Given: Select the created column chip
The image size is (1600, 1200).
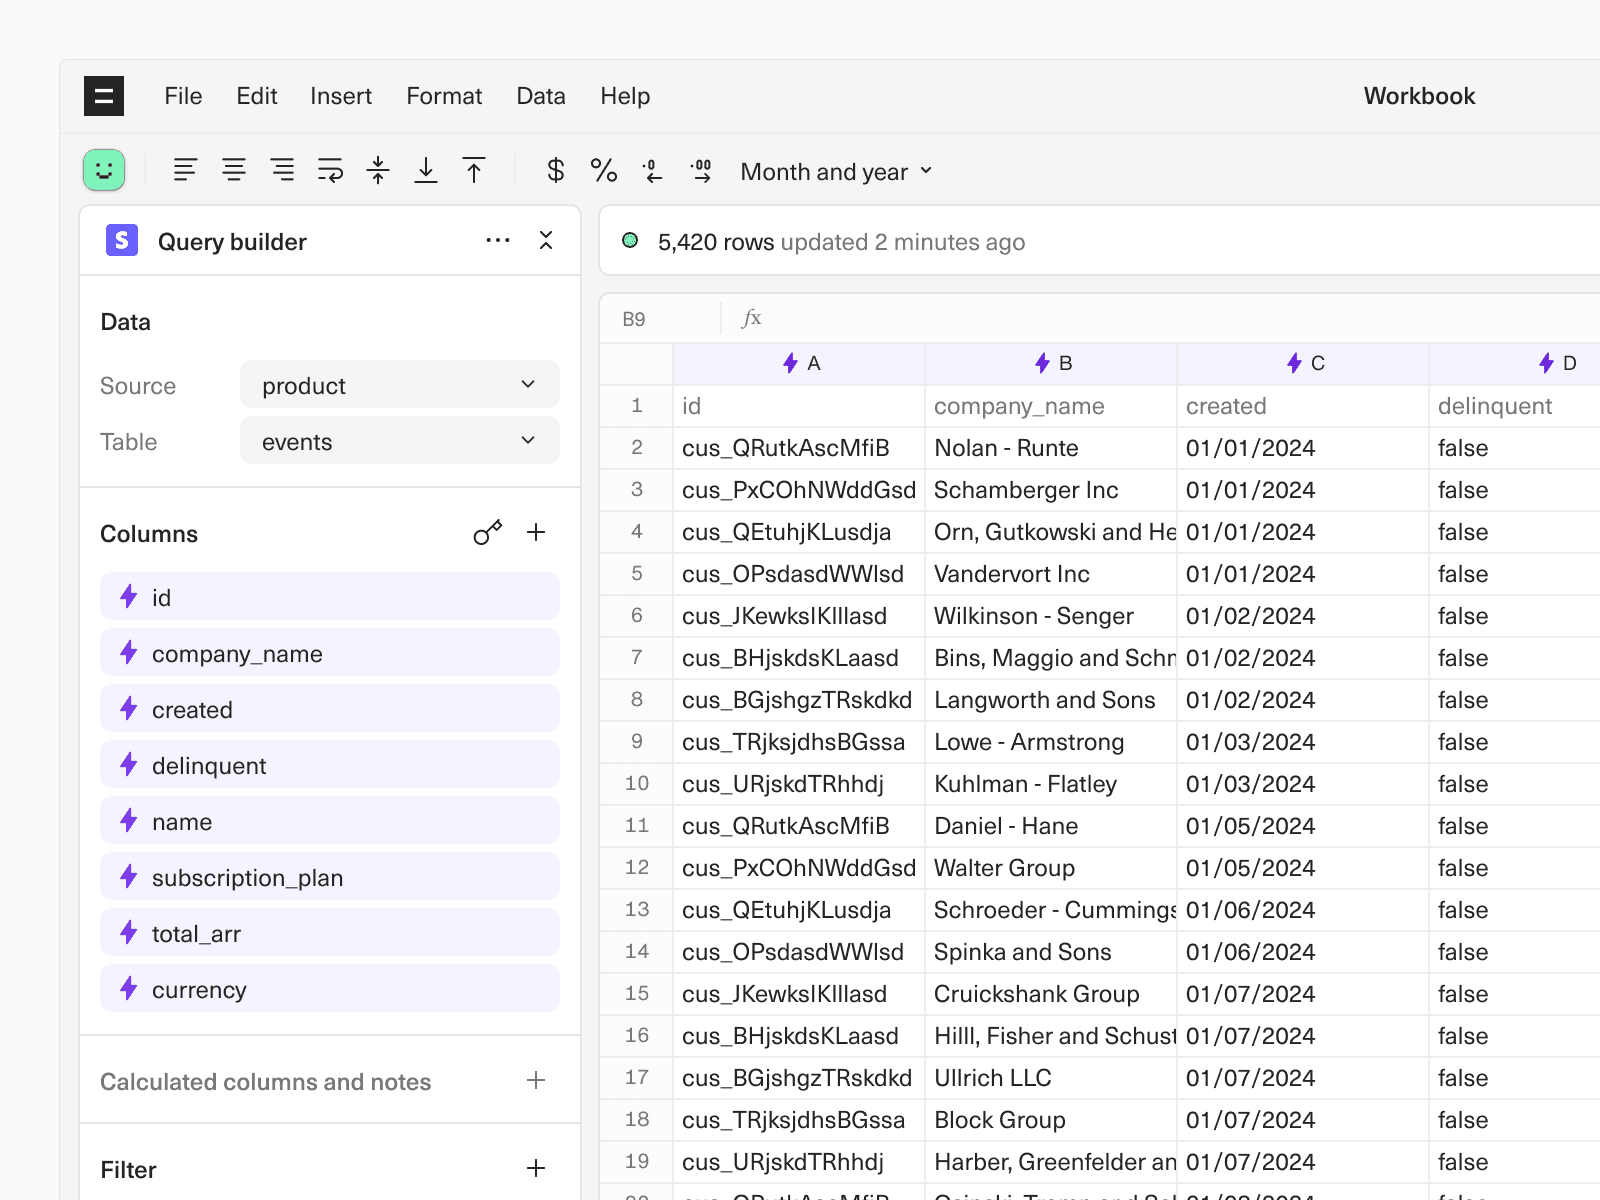Looking at the screenshot, I should tap(330, 709).
